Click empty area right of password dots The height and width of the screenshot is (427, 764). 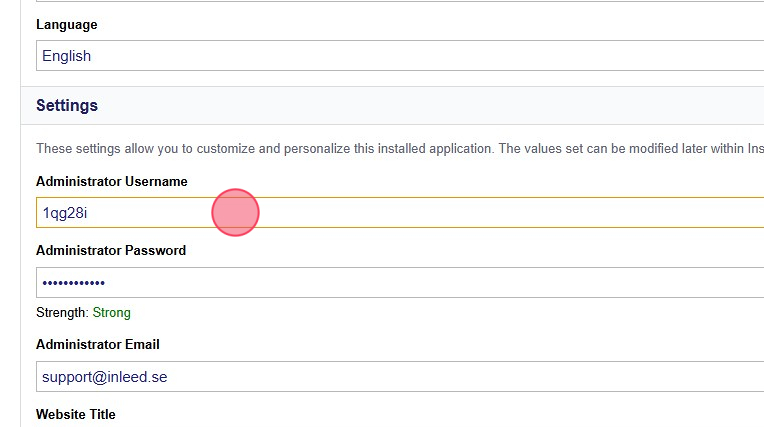coord(500,283)
